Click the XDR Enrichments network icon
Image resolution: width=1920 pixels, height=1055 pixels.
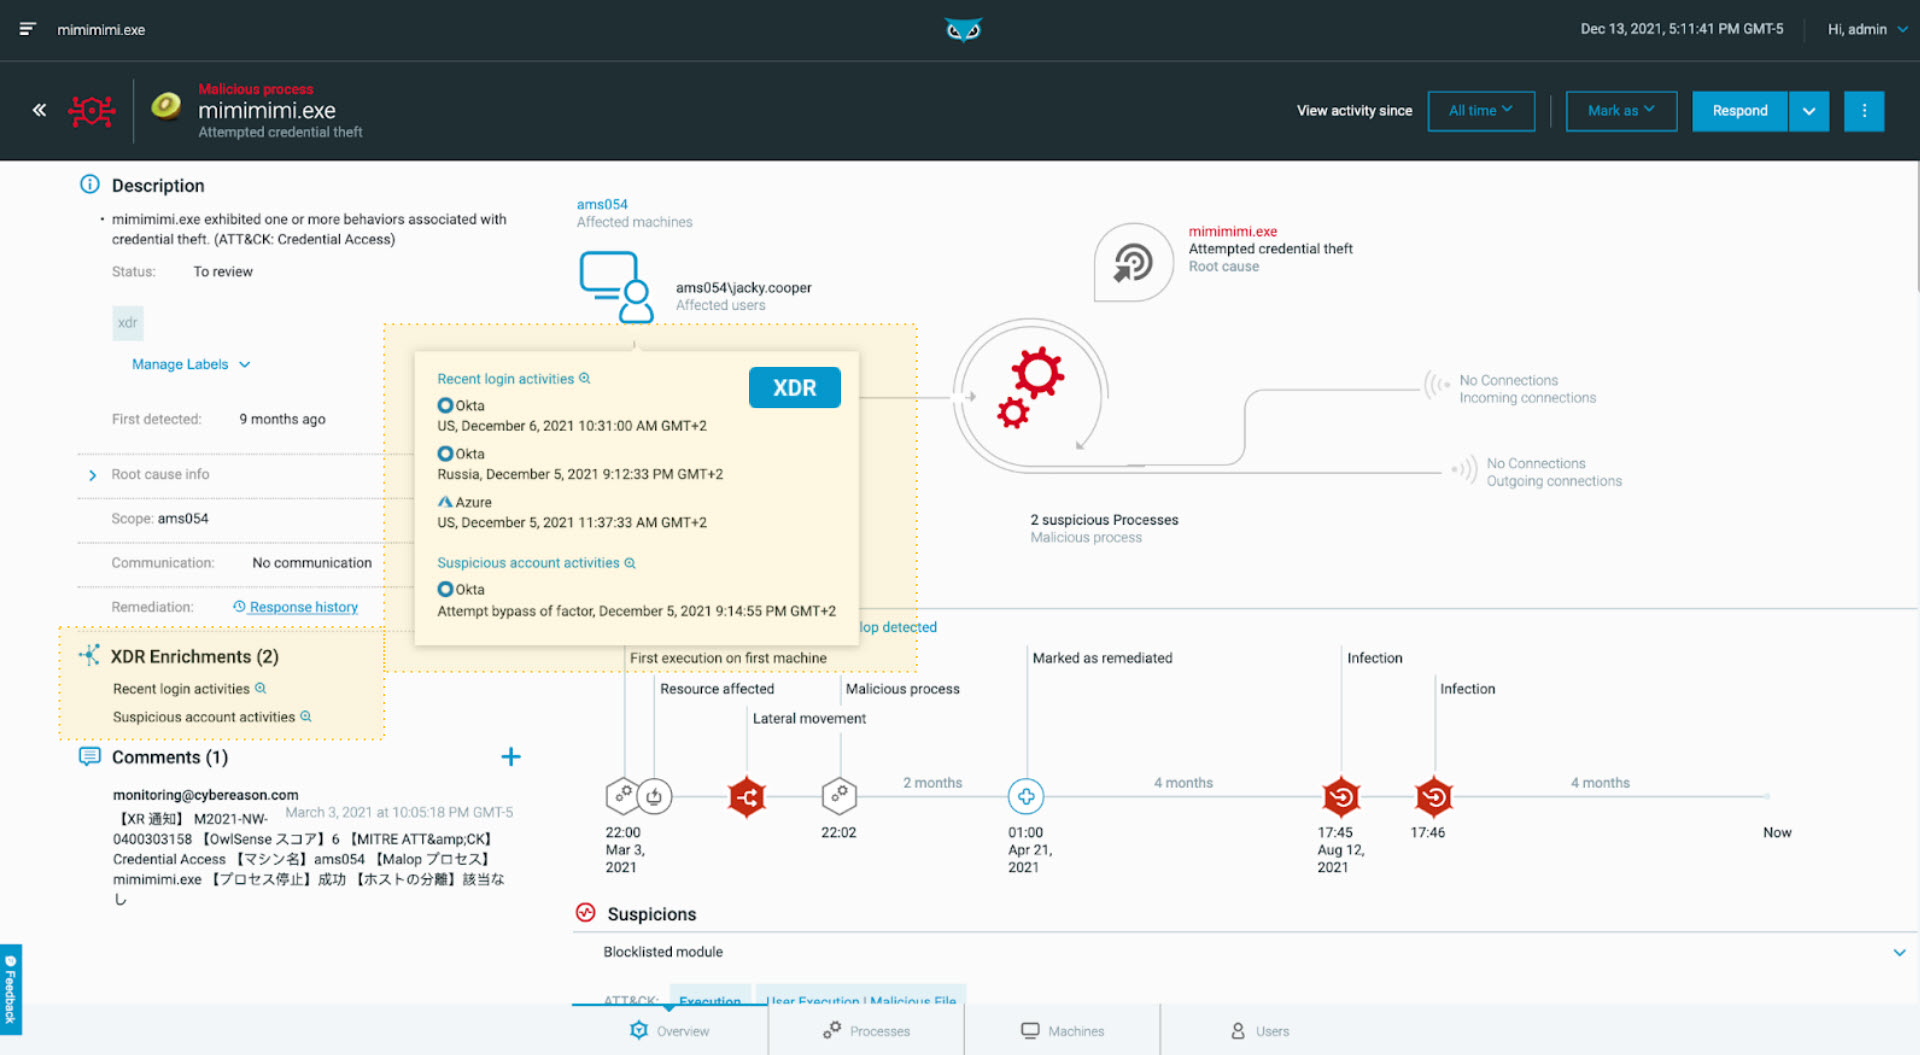90,656
